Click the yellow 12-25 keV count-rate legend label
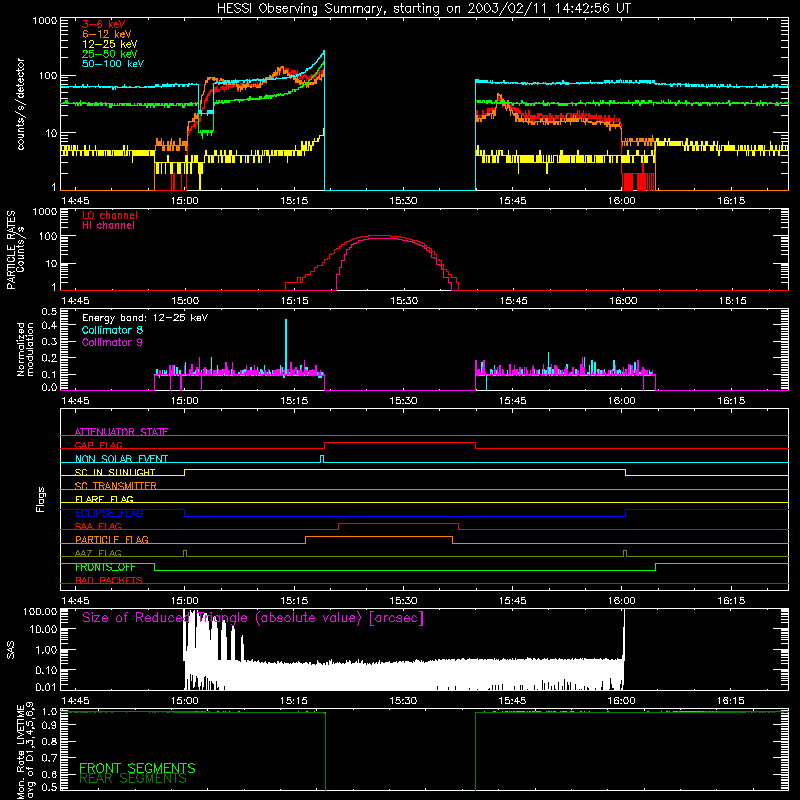The height and width of the screenshot is (800, 800). pos(110,44)
